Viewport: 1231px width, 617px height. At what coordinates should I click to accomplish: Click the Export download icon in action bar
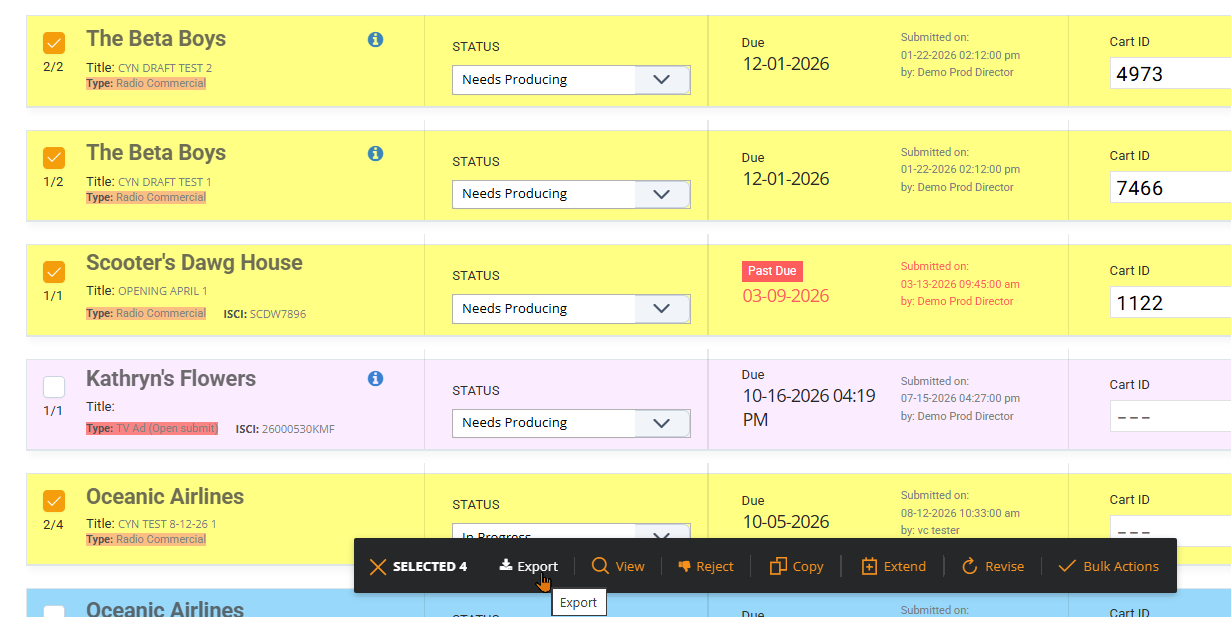(x=506, y=566)
